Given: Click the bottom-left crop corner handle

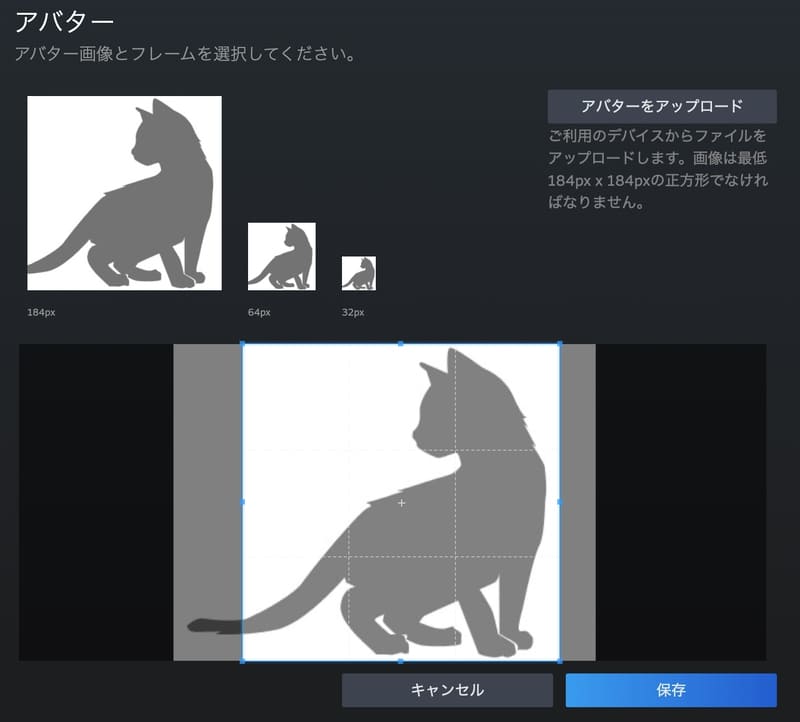Looking at the screenshot, I should (243, 660).
